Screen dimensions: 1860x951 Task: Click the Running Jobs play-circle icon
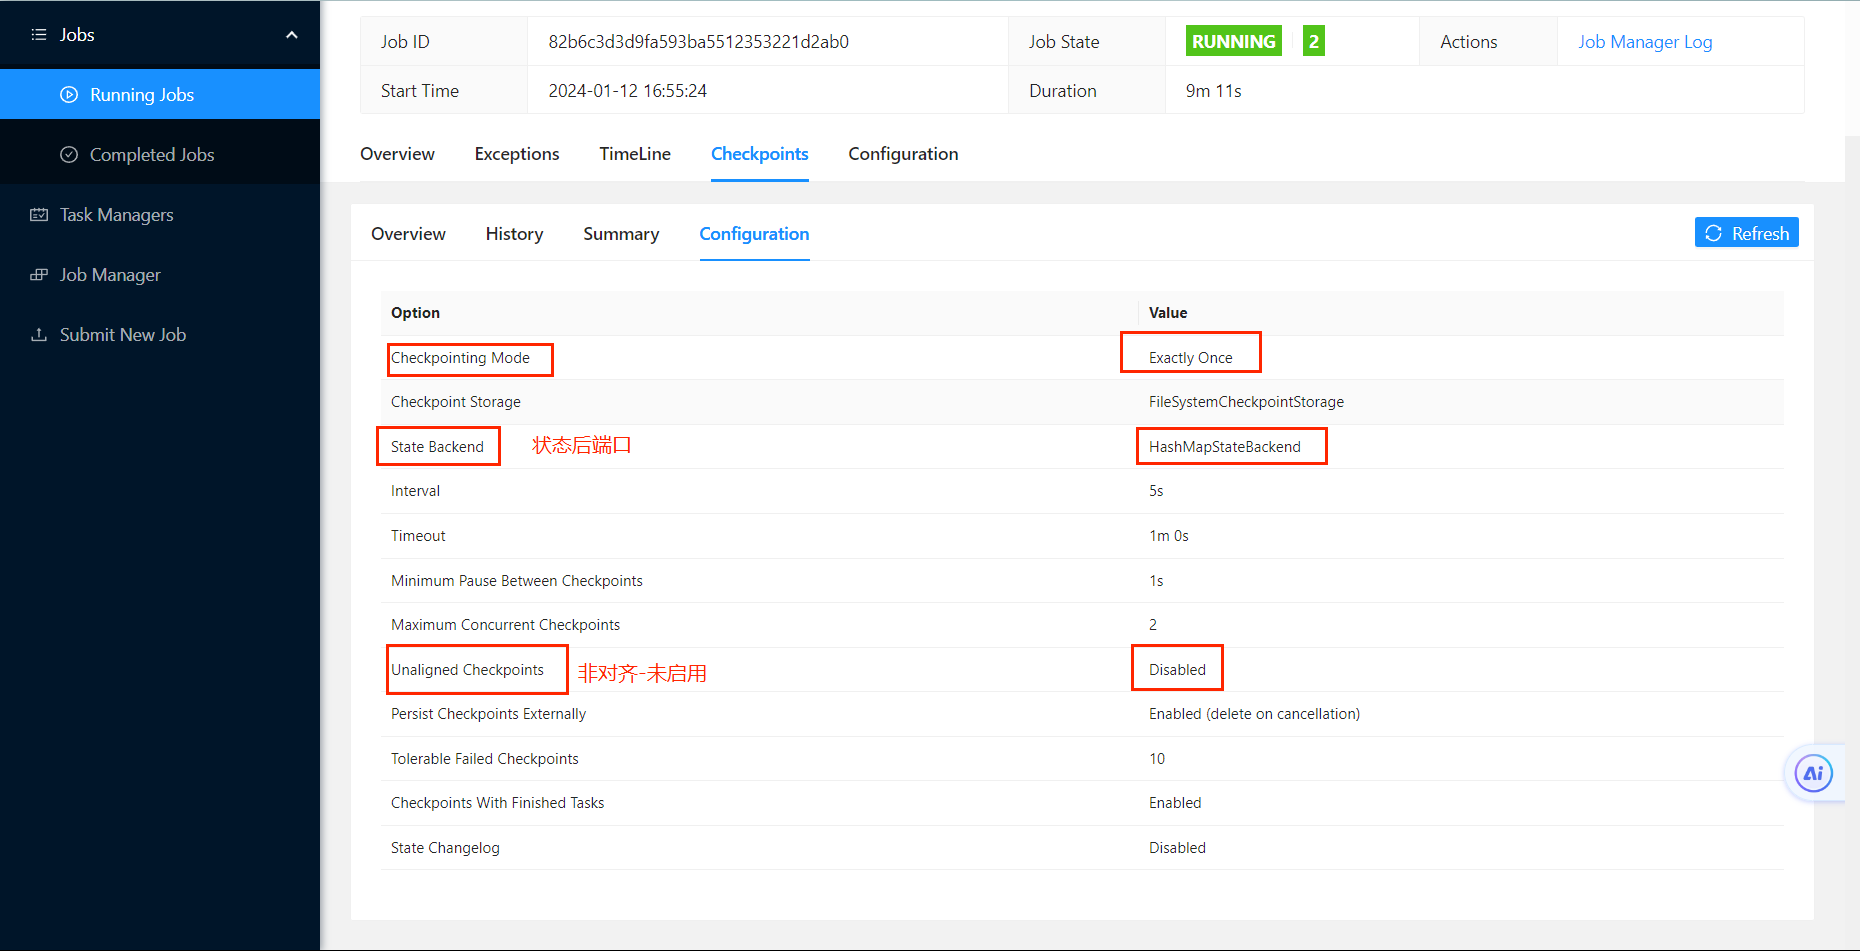(69, 95)
